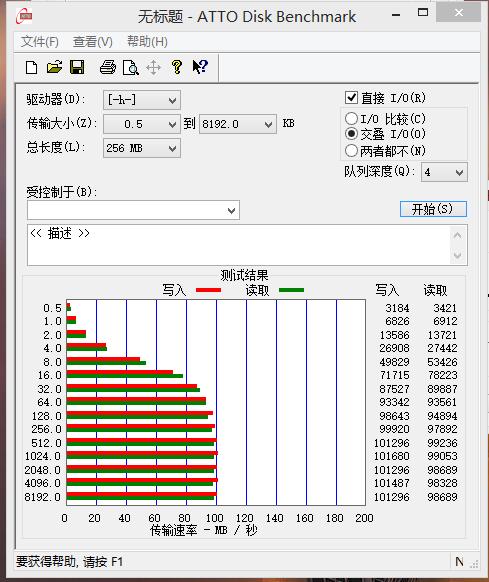
Task: Open the 帮助(H) menu
Action: [x=147, y=41]
